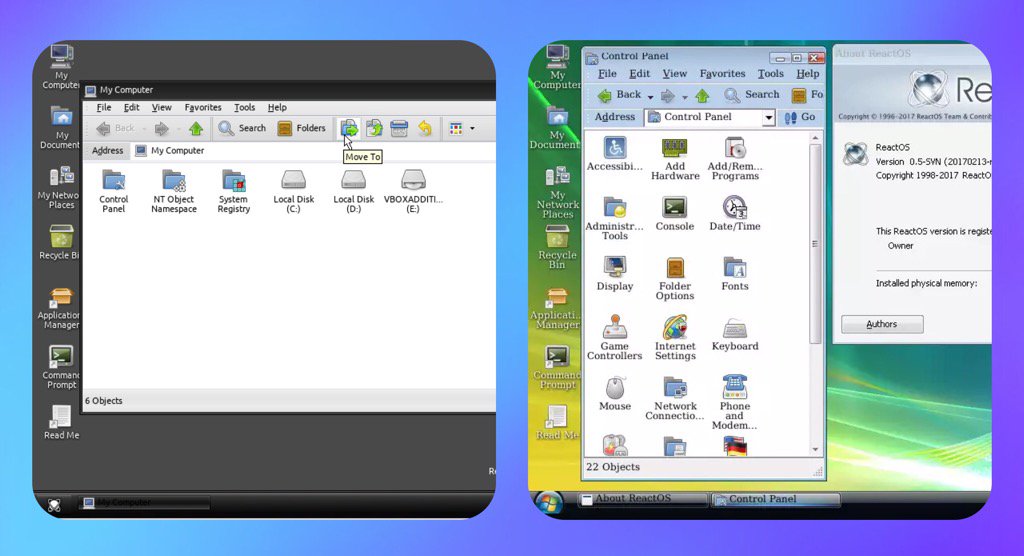The image size is (1024, 556).
Task: Open File menu in My Computer window
Action: pos(104,107)
